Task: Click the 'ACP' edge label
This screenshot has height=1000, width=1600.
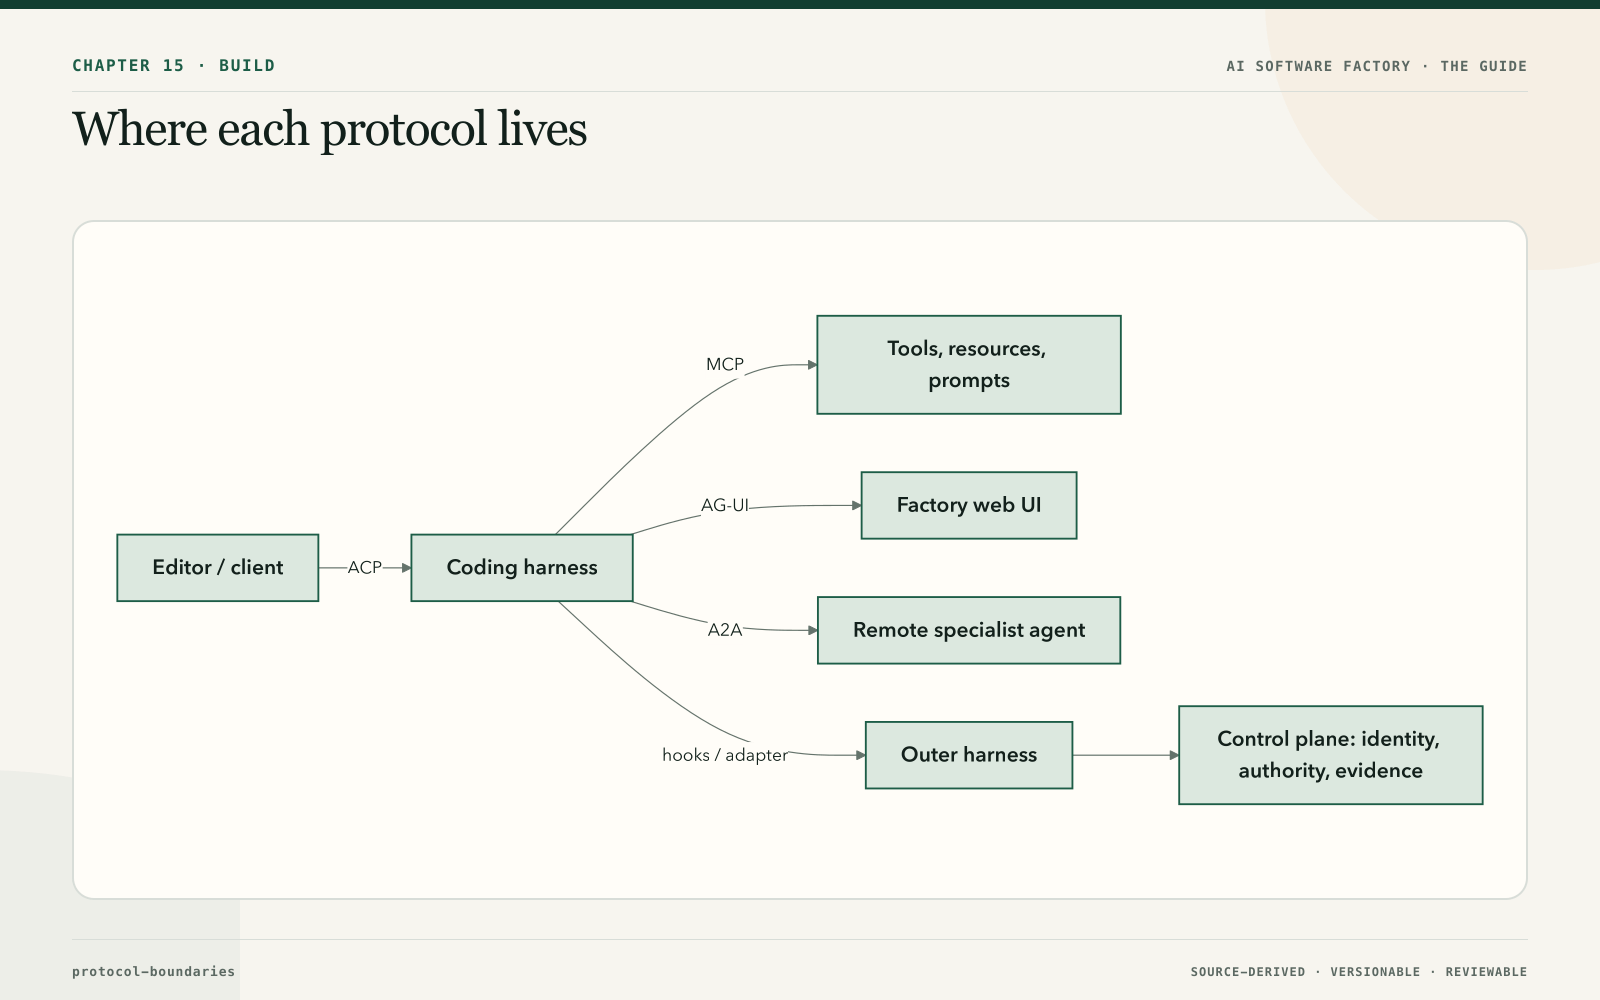Action: click(x=365, y=568)
